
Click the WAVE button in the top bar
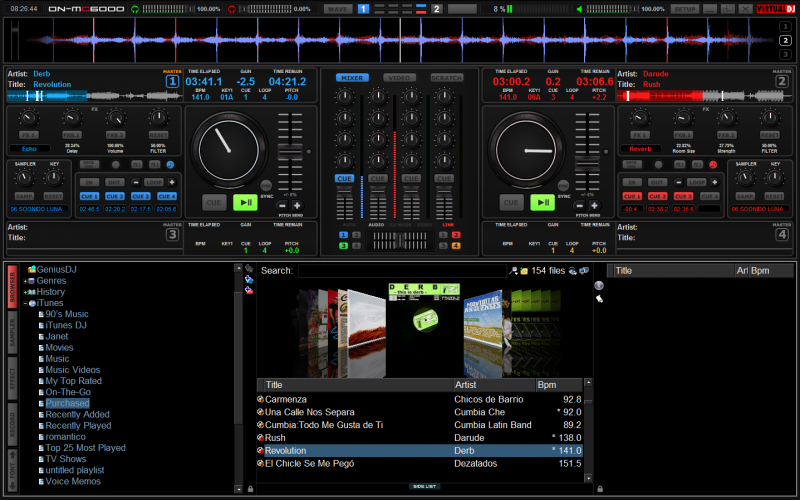[x=338, y=9]
